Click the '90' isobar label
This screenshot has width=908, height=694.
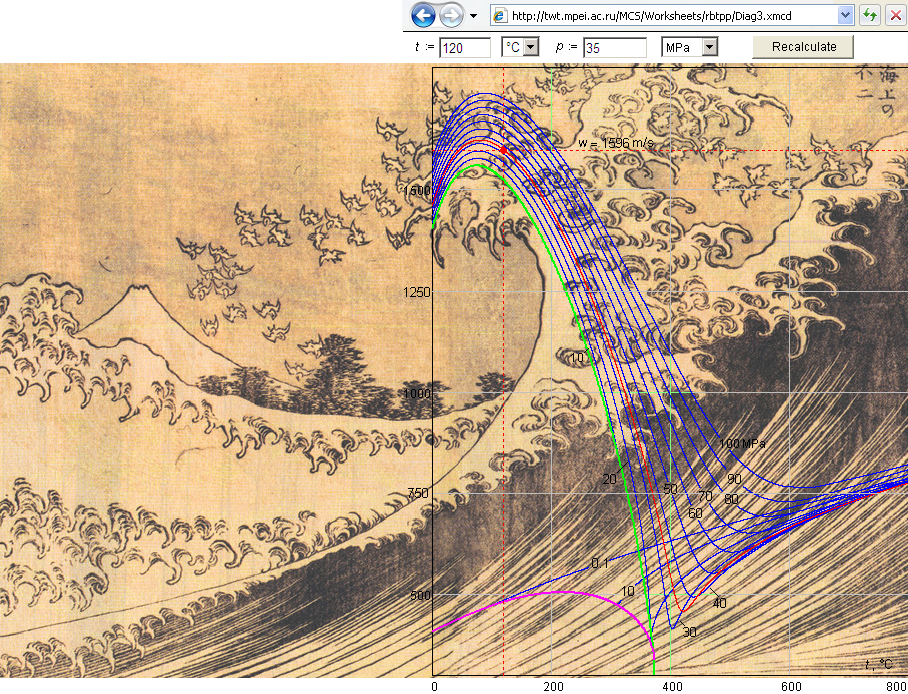point(734,479)
